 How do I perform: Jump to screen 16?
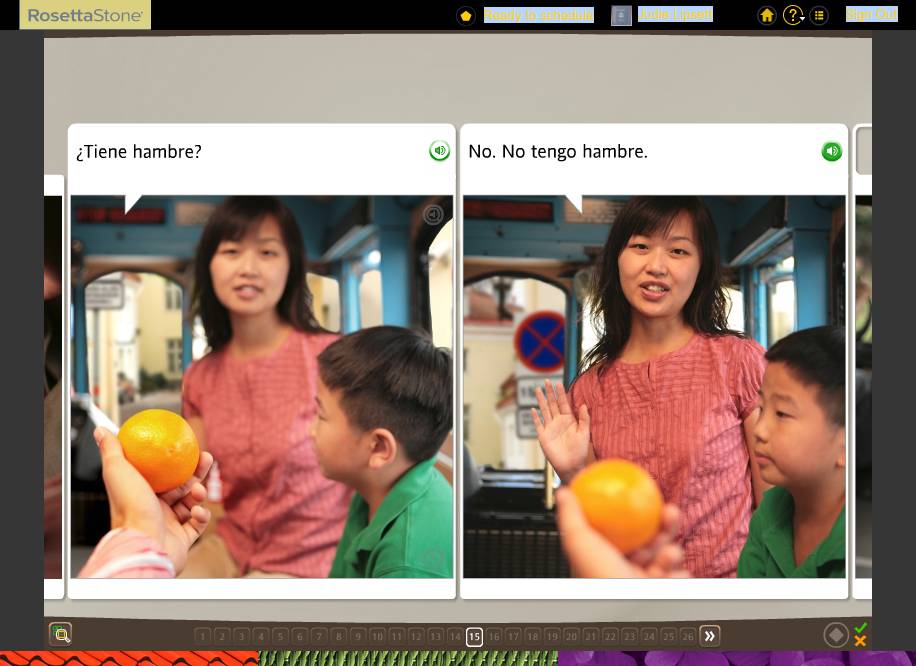point(494,636)
